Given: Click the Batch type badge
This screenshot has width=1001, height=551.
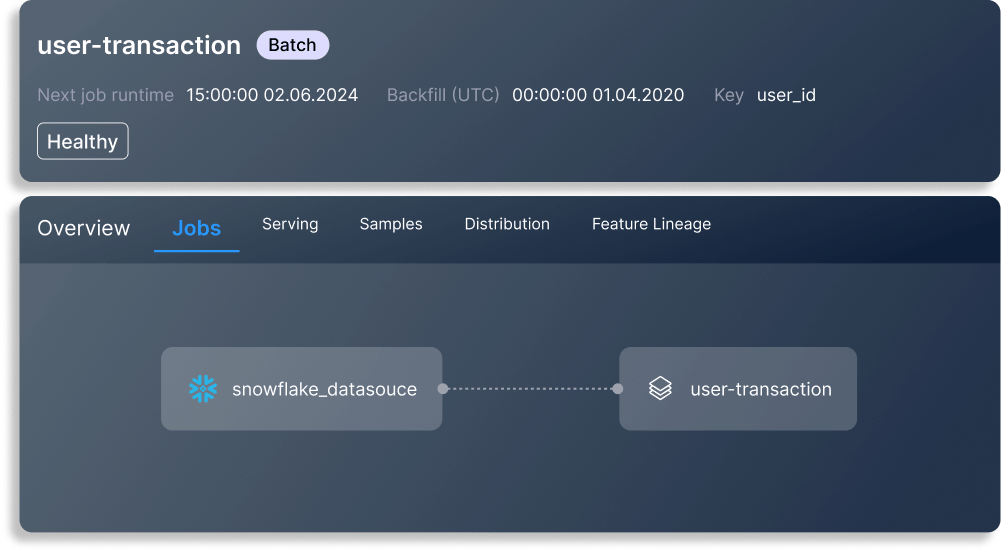Looking at the screenshot, I should click(x=292, y=45).
